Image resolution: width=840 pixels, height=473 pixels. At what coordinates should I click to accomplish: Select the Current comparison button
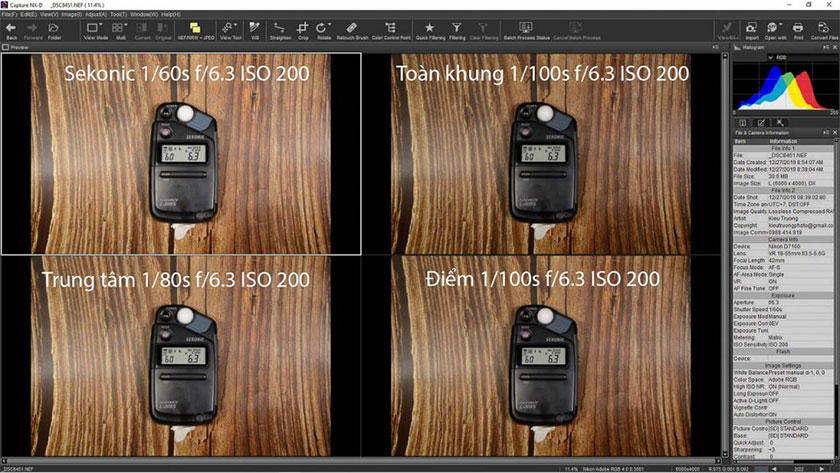(142, 31)
